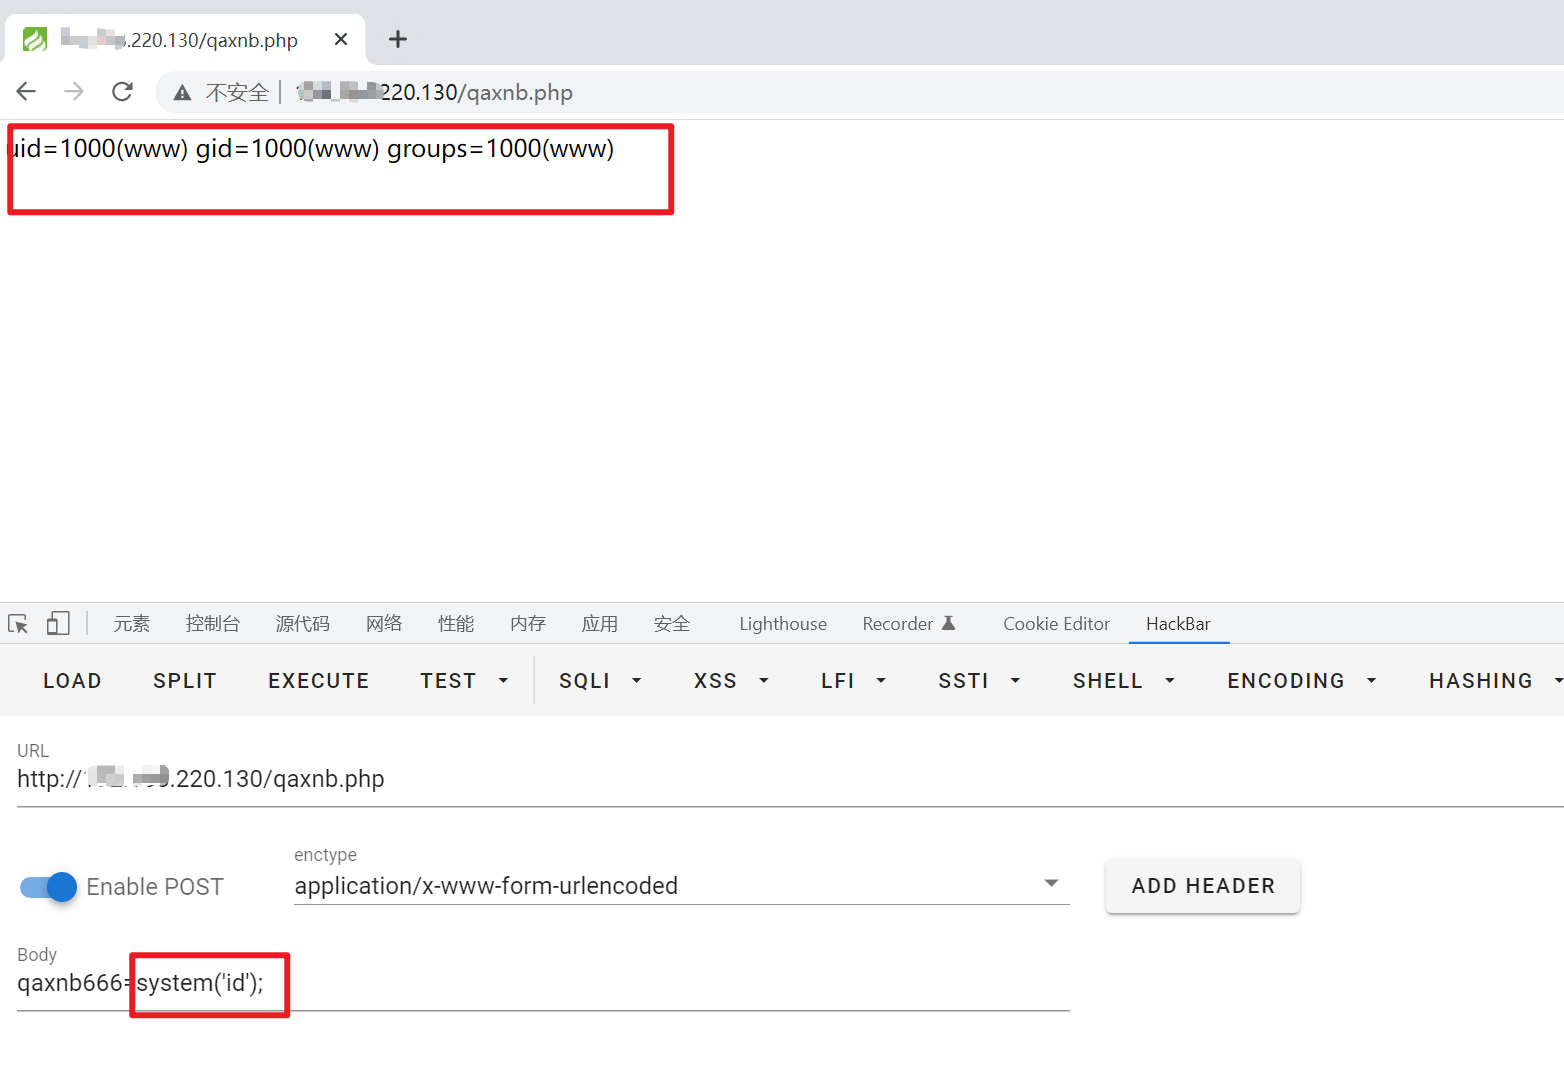Expand the ENCODING dropdown menu
This screenshot has height=1079, width=1564.
pyautogui.click(x=1302, y=681)
